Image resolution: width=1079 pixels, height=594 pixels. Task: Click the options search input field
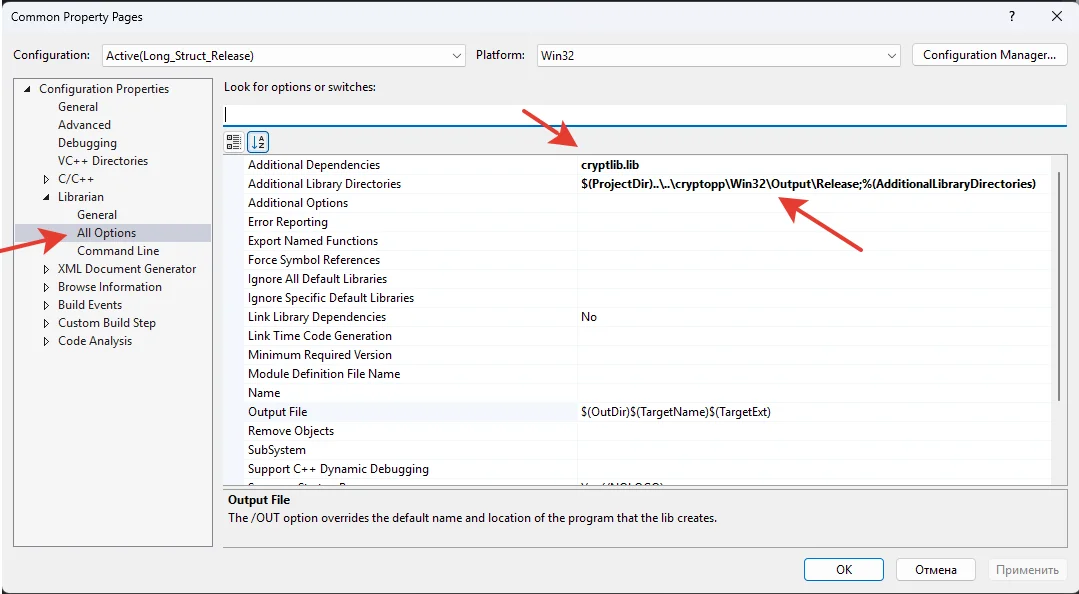pyautogui.click(x=644, y=115)
